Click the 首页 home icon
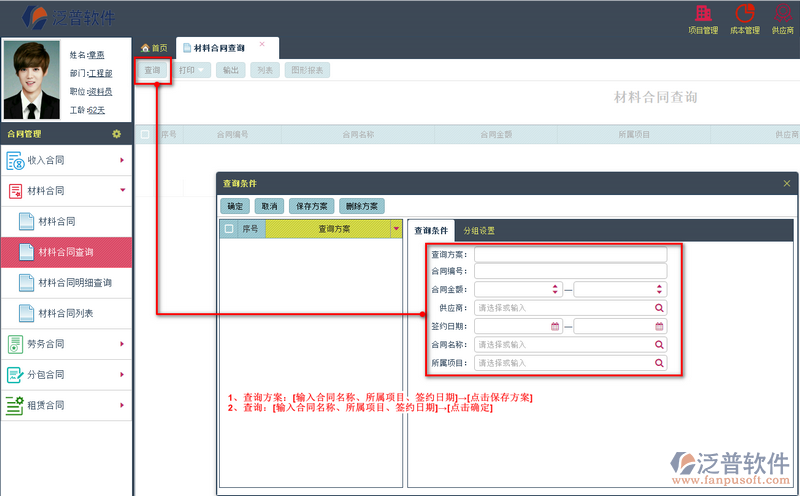Viewport: 800px width, 496px height. [x=145, y=48]
